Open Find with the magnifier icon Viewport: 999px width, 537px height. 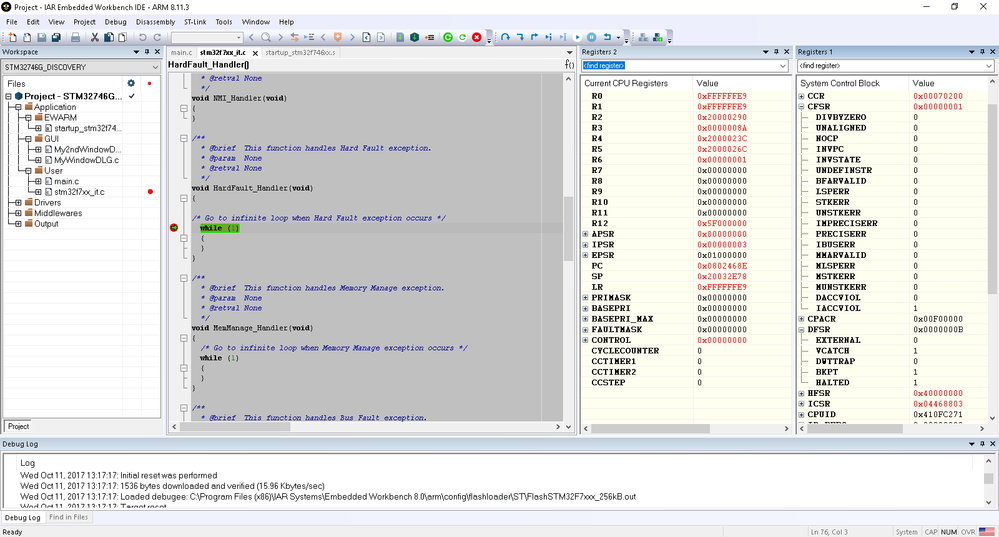tap(266, 38)
